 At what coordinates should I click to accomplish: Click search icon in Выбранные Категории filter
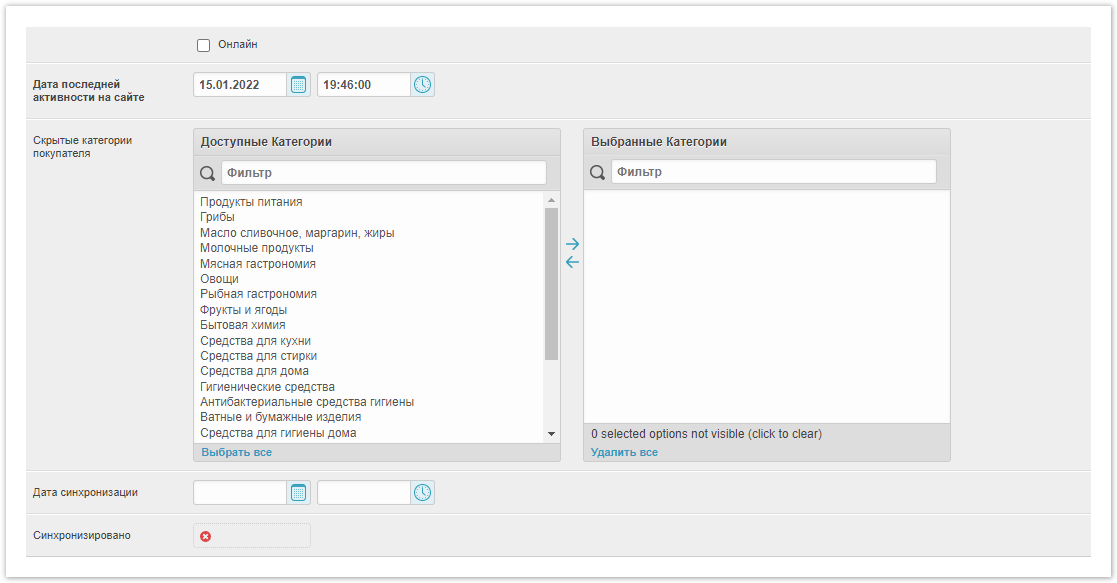click(598, 173)
